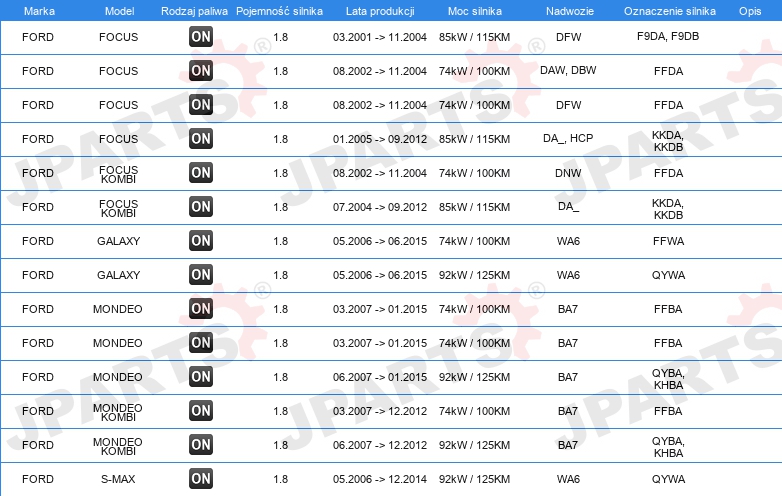Select FOCUS KOMBI in the DNW row
This screenshot has width=782, height=496.
[x=118, y=174]
